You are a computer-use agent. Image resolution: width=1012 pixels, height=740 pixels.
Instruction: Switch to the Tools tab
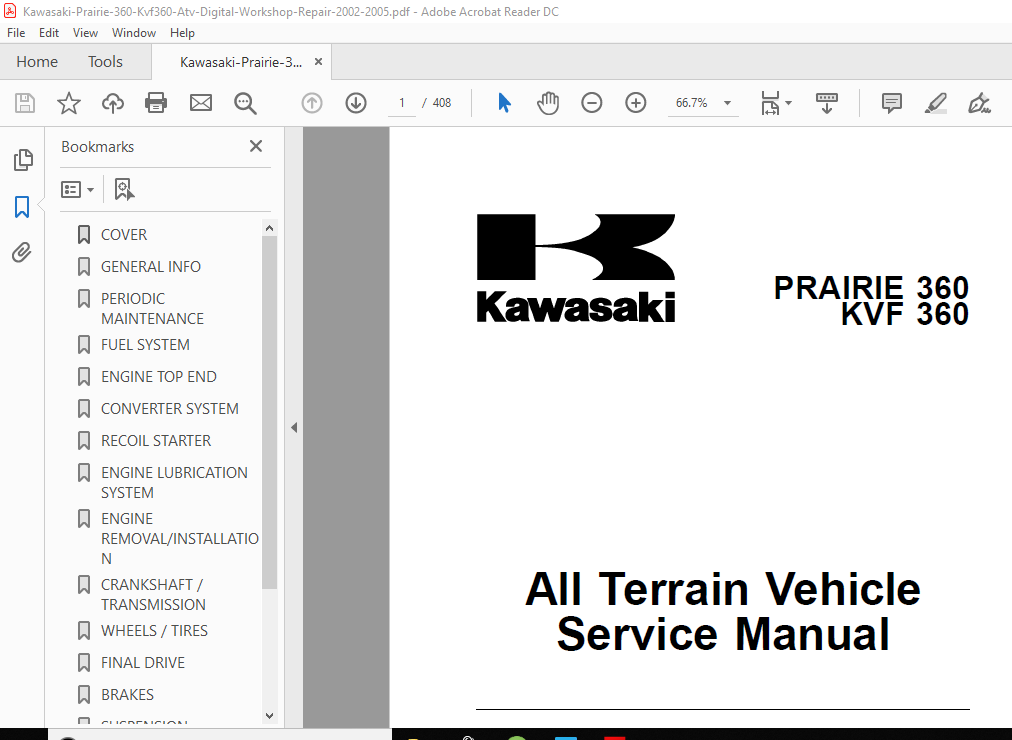(105, 62)
